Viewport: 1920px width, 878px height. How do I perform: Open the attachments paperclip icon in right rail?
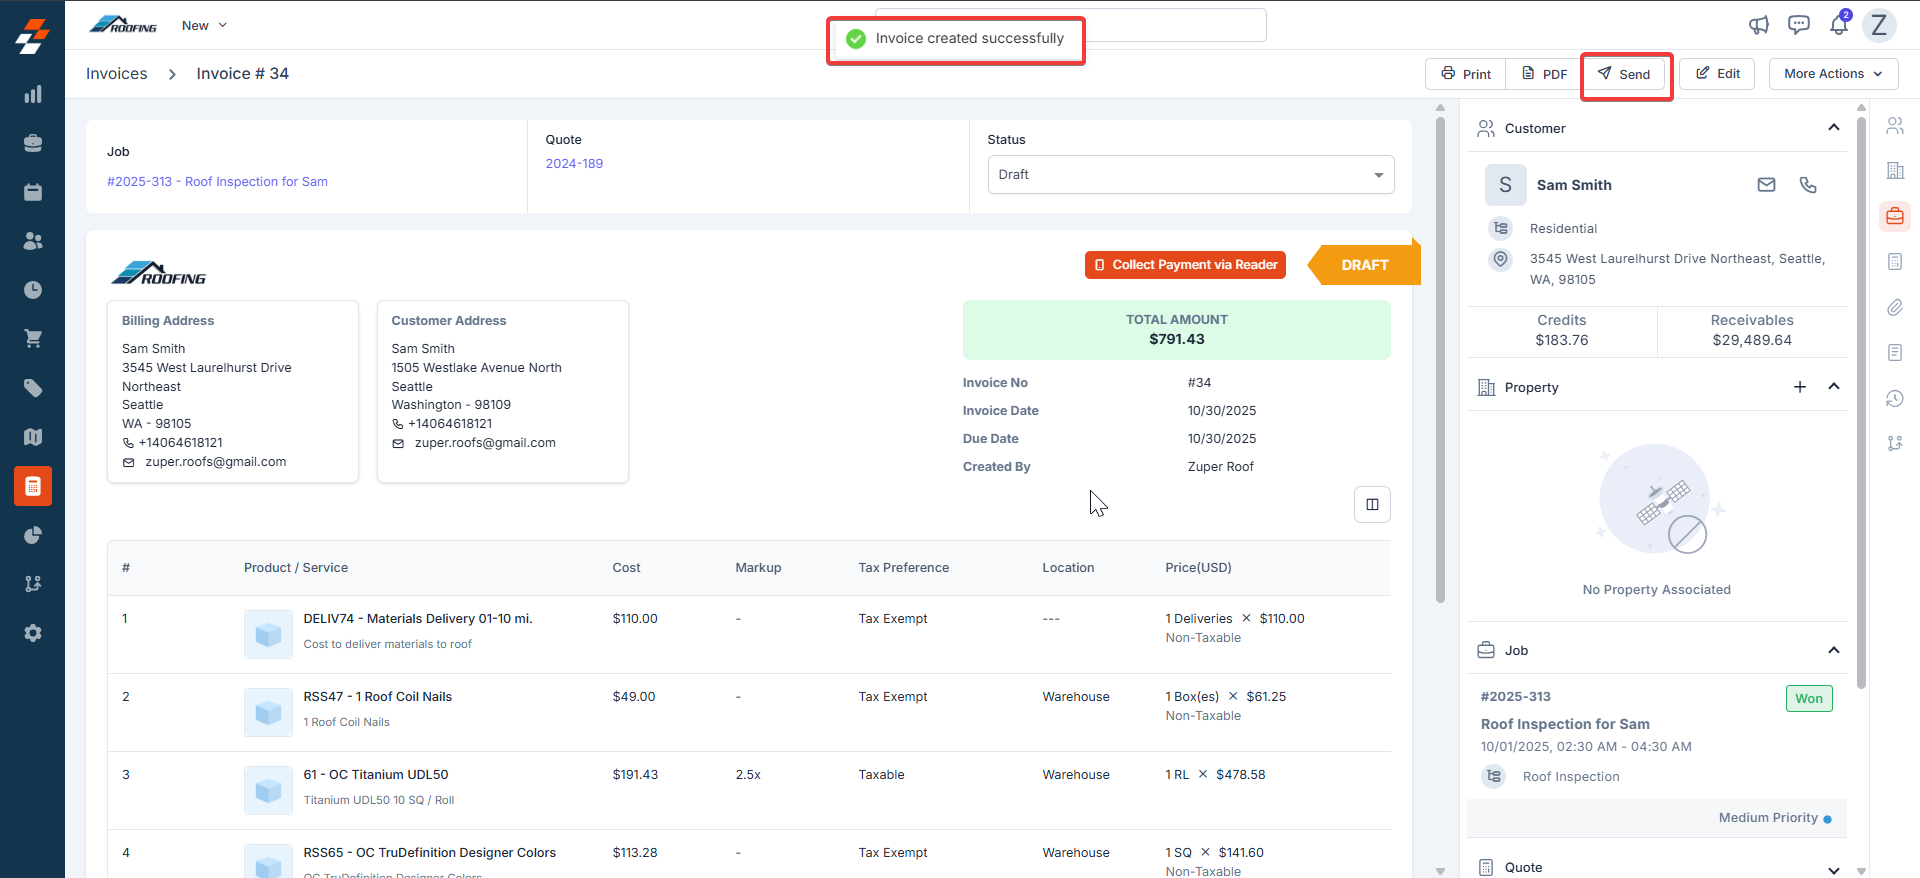[x=1895, y=307]
